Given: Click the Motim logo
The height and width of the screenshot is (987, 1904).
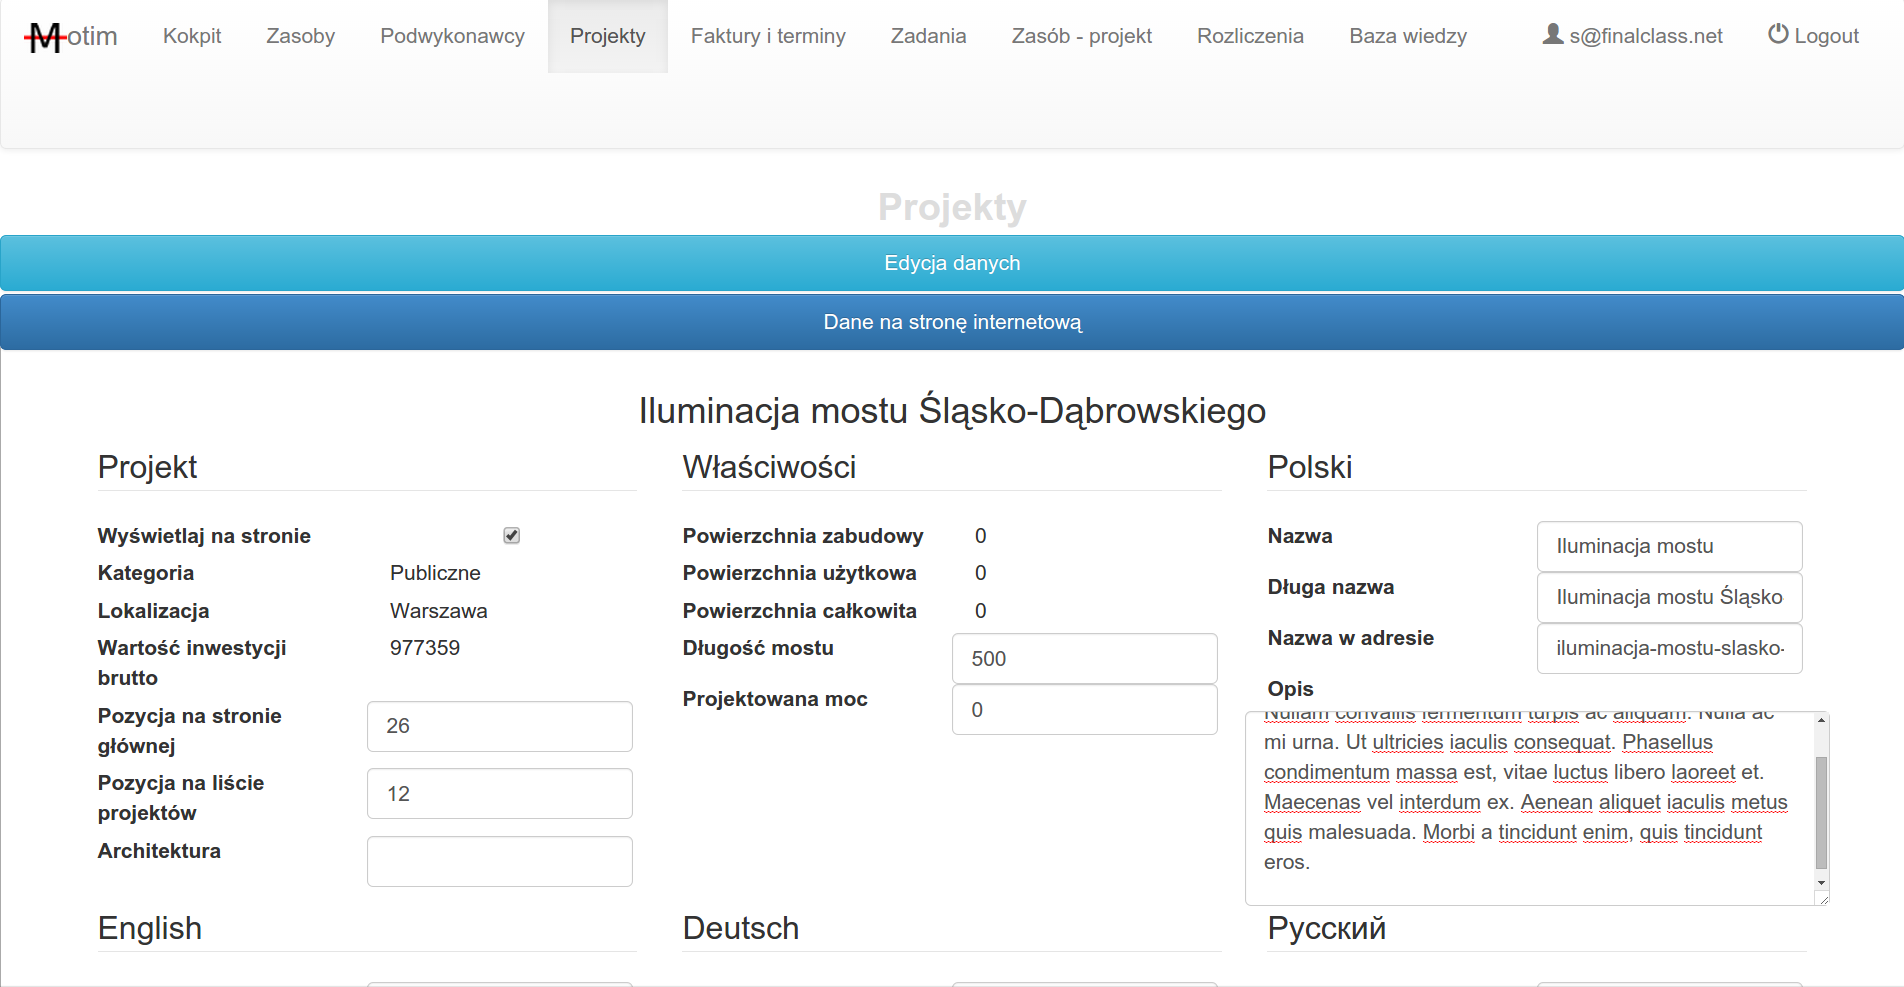Looking at the screenshot, I should click(x=70, y=37).
